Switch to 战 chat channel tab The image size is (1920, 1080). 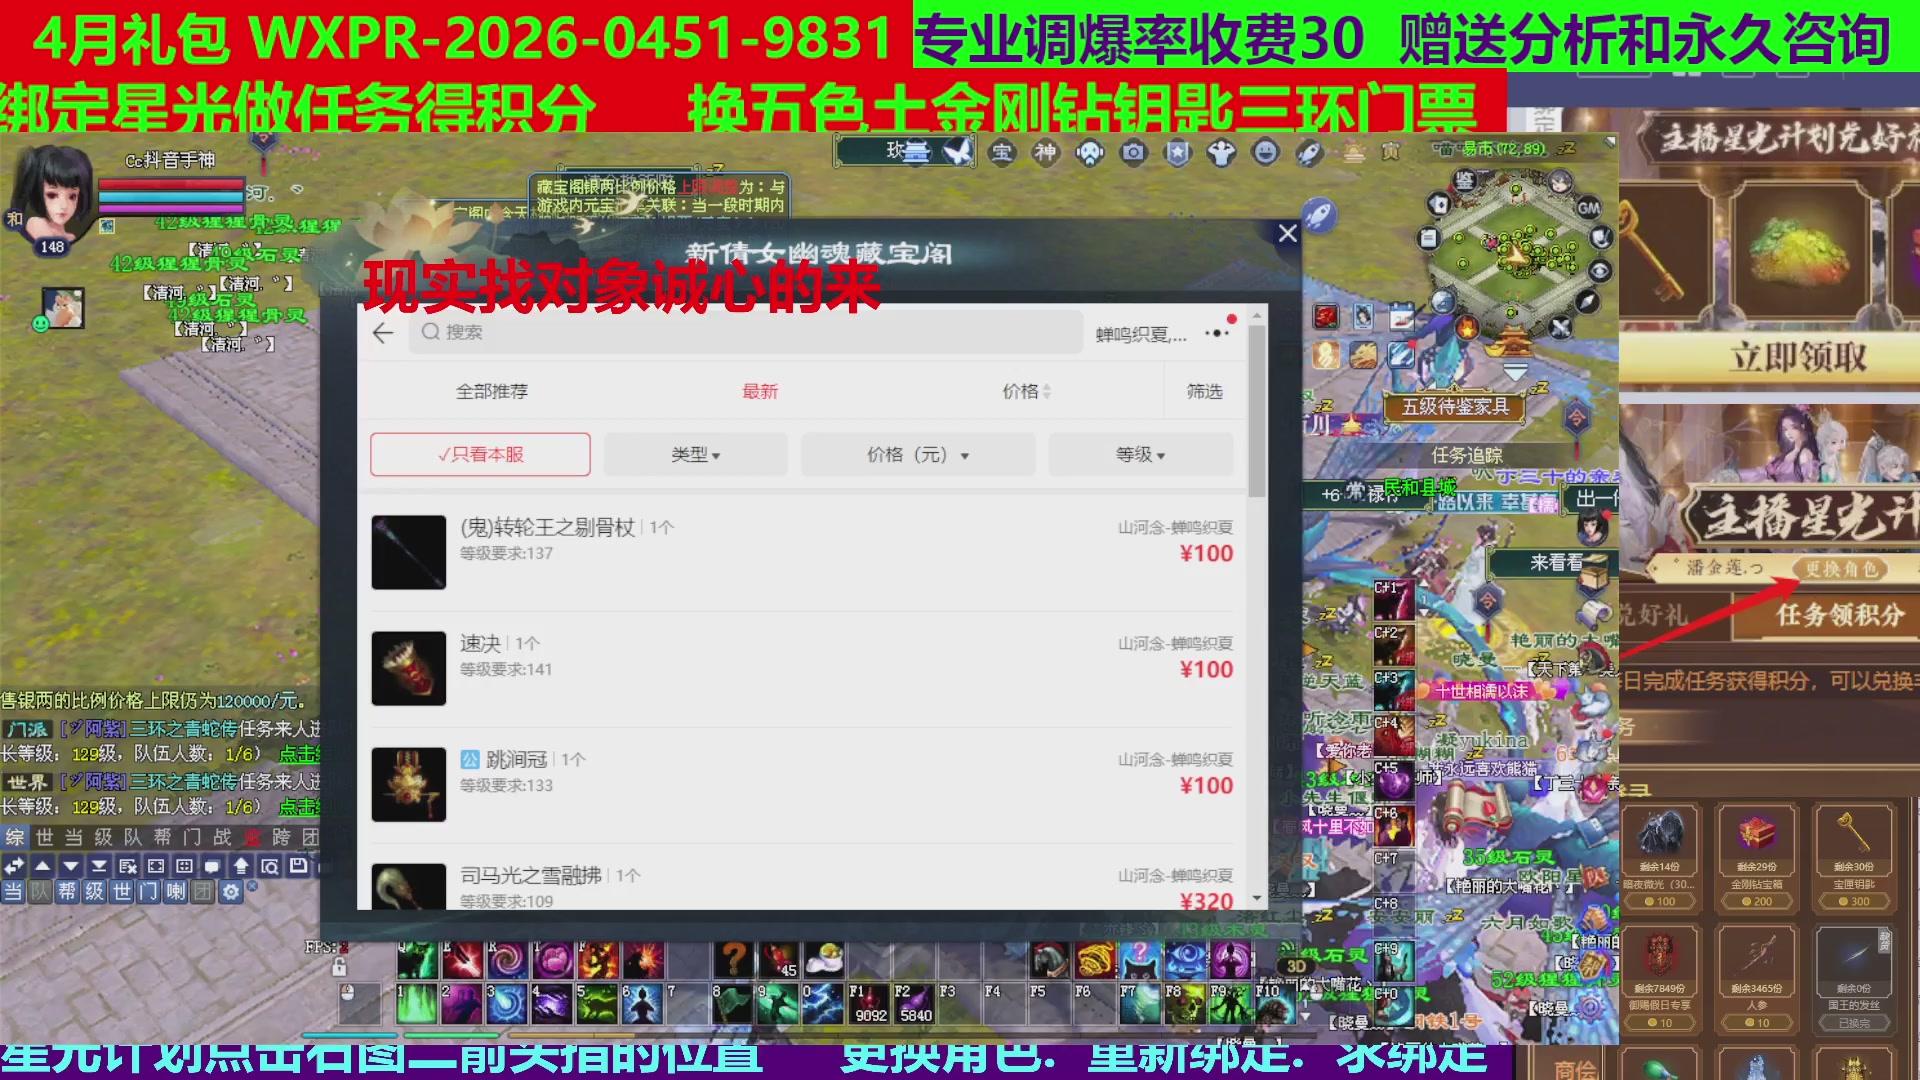pos(222,836)
